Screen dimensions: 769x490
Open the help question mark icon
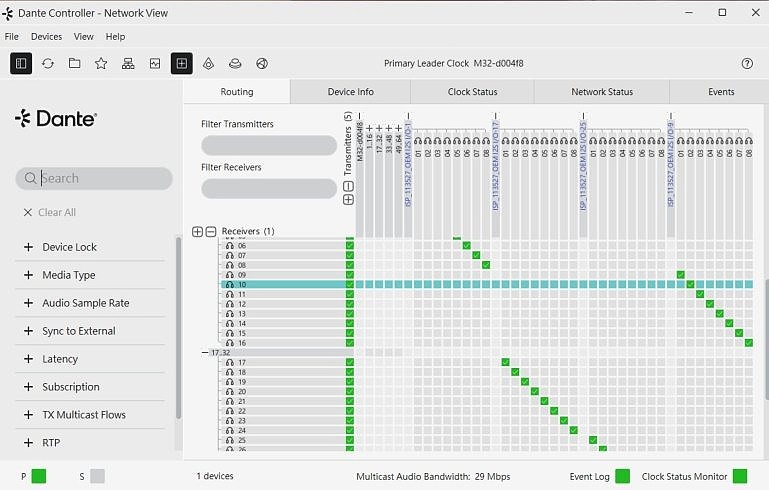pos(747,63)
